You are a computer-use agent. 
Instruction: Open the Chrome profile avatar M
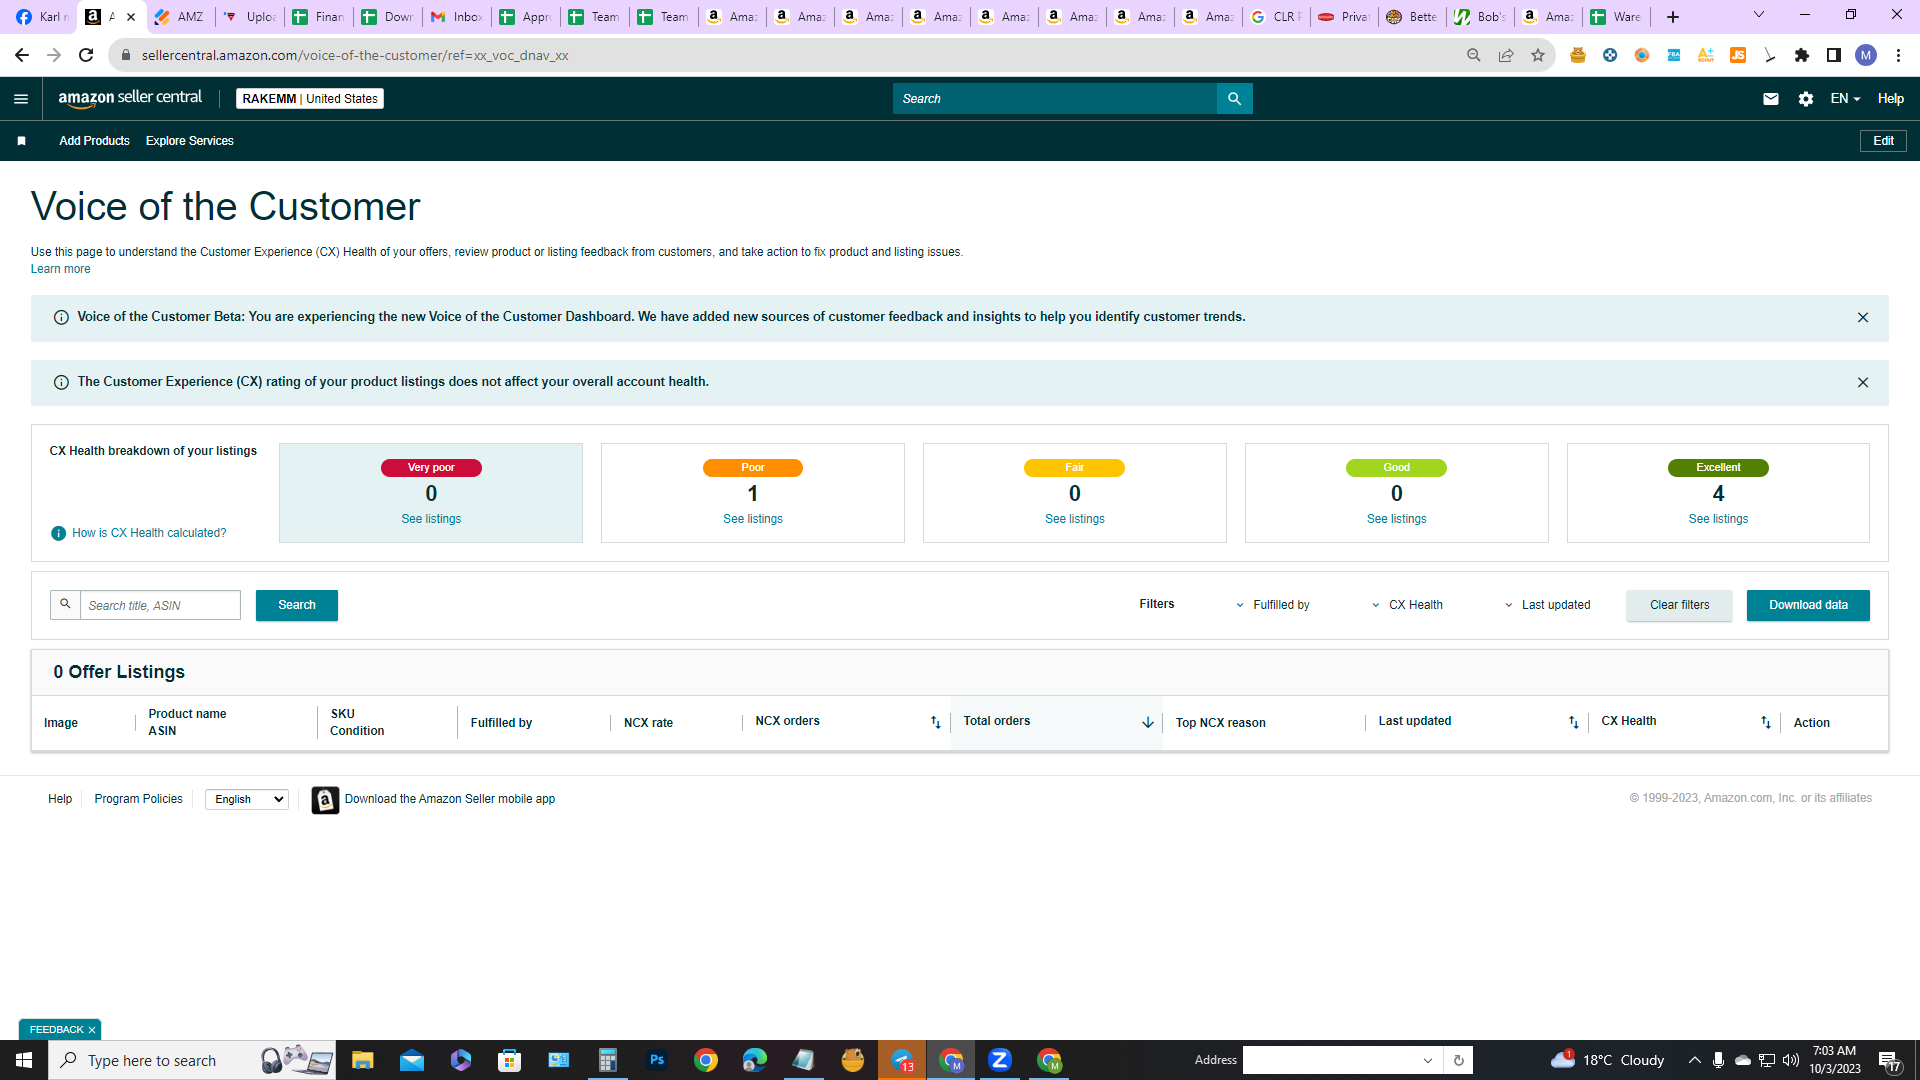(1865, 55)
